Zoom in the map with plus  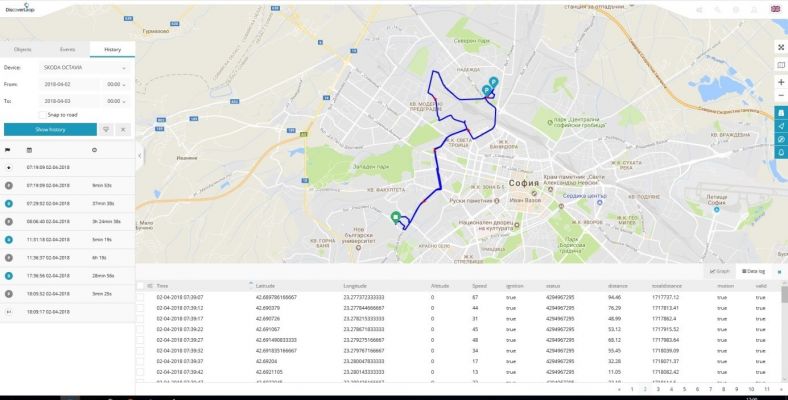tap(781, 82)
